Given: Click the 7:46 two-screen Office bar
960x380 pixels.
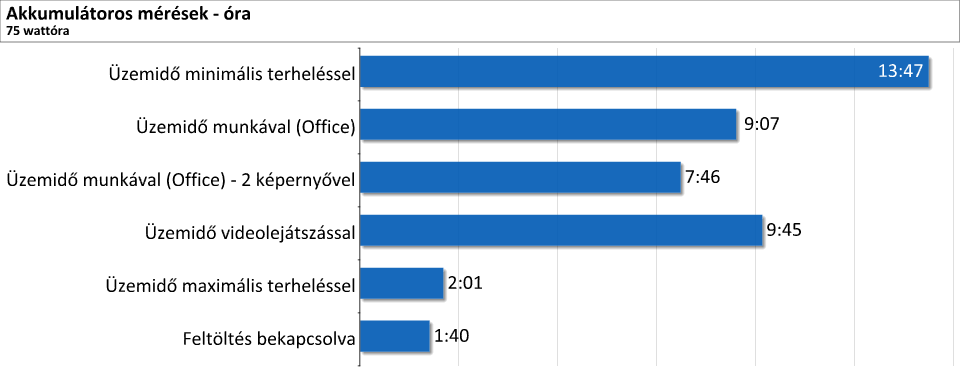Looking at the screenshot, I should pos(520,177).
